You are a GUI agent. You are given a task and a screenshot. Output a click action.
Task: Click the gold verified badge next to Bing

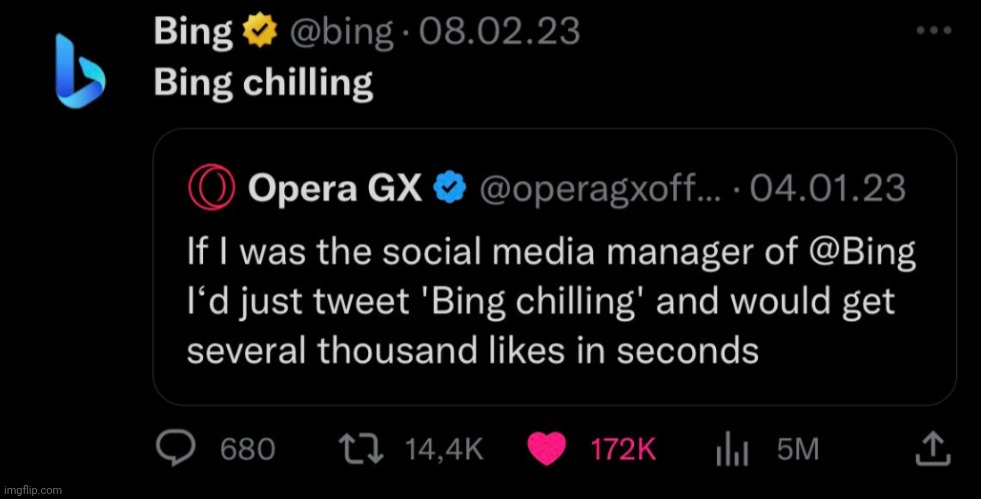click(x=260, y=31)
